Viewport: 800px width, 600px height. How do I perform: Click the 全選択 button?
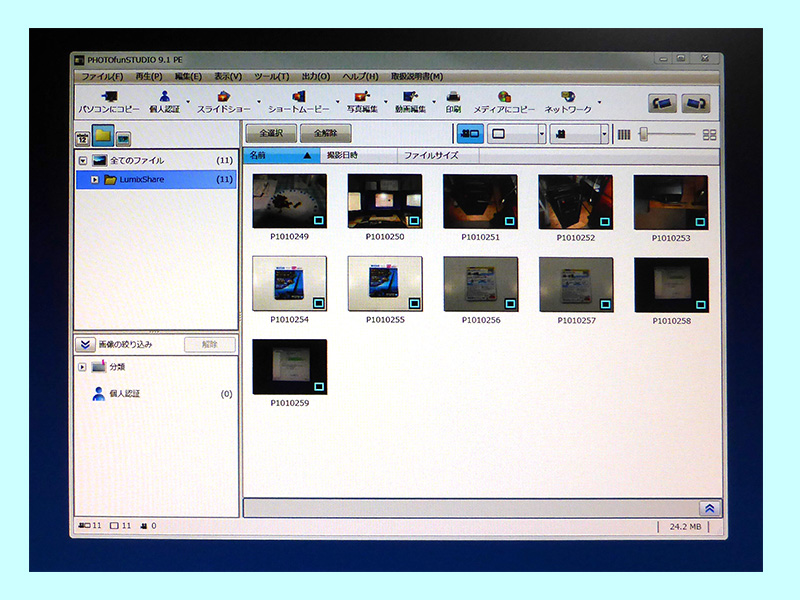pyautogui.click(x=270, y=133)
